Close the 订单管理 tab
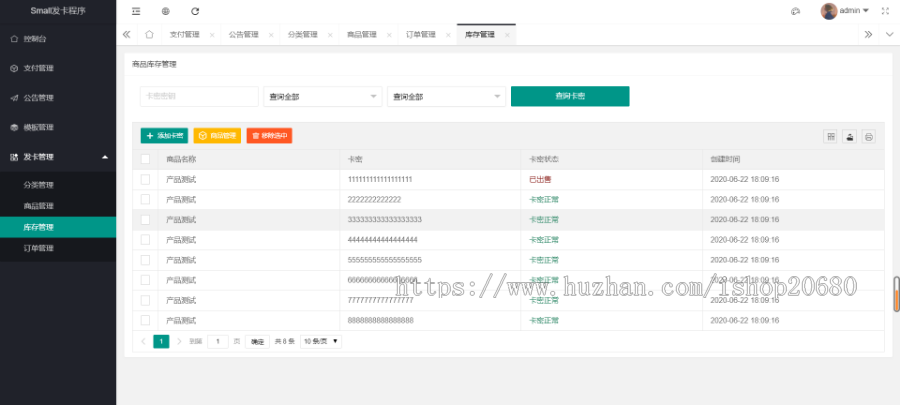900x405 pixels. point(448,35)
